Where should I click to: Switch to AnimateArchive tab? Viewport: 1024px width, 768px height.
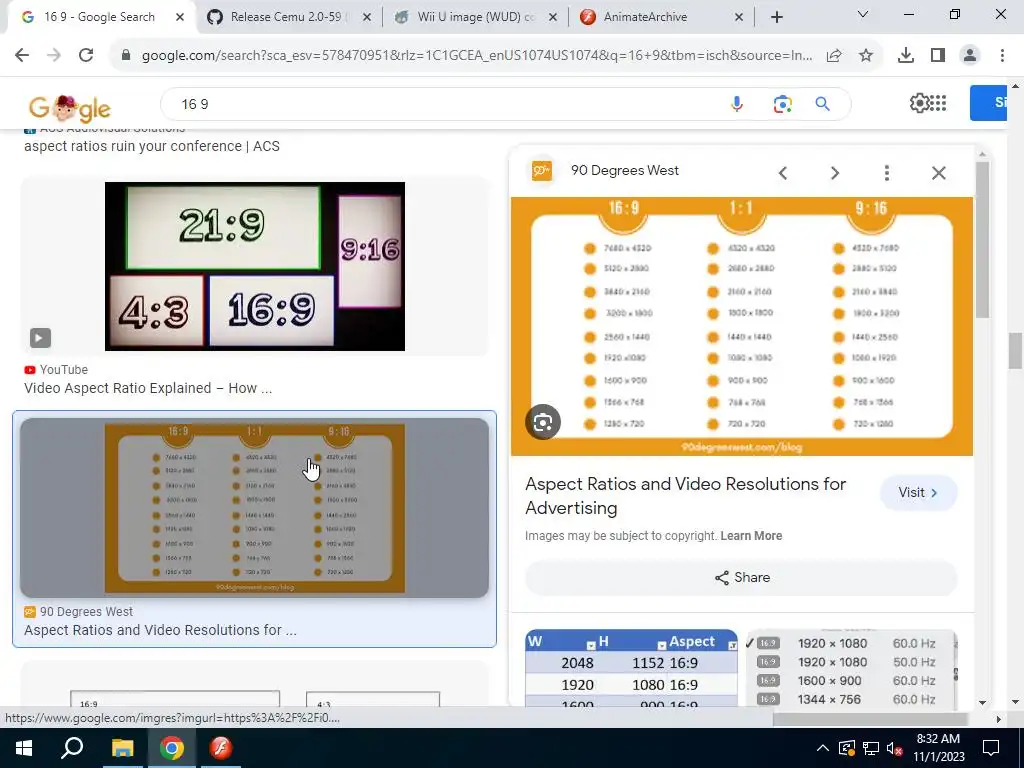(x=662, y=17)
